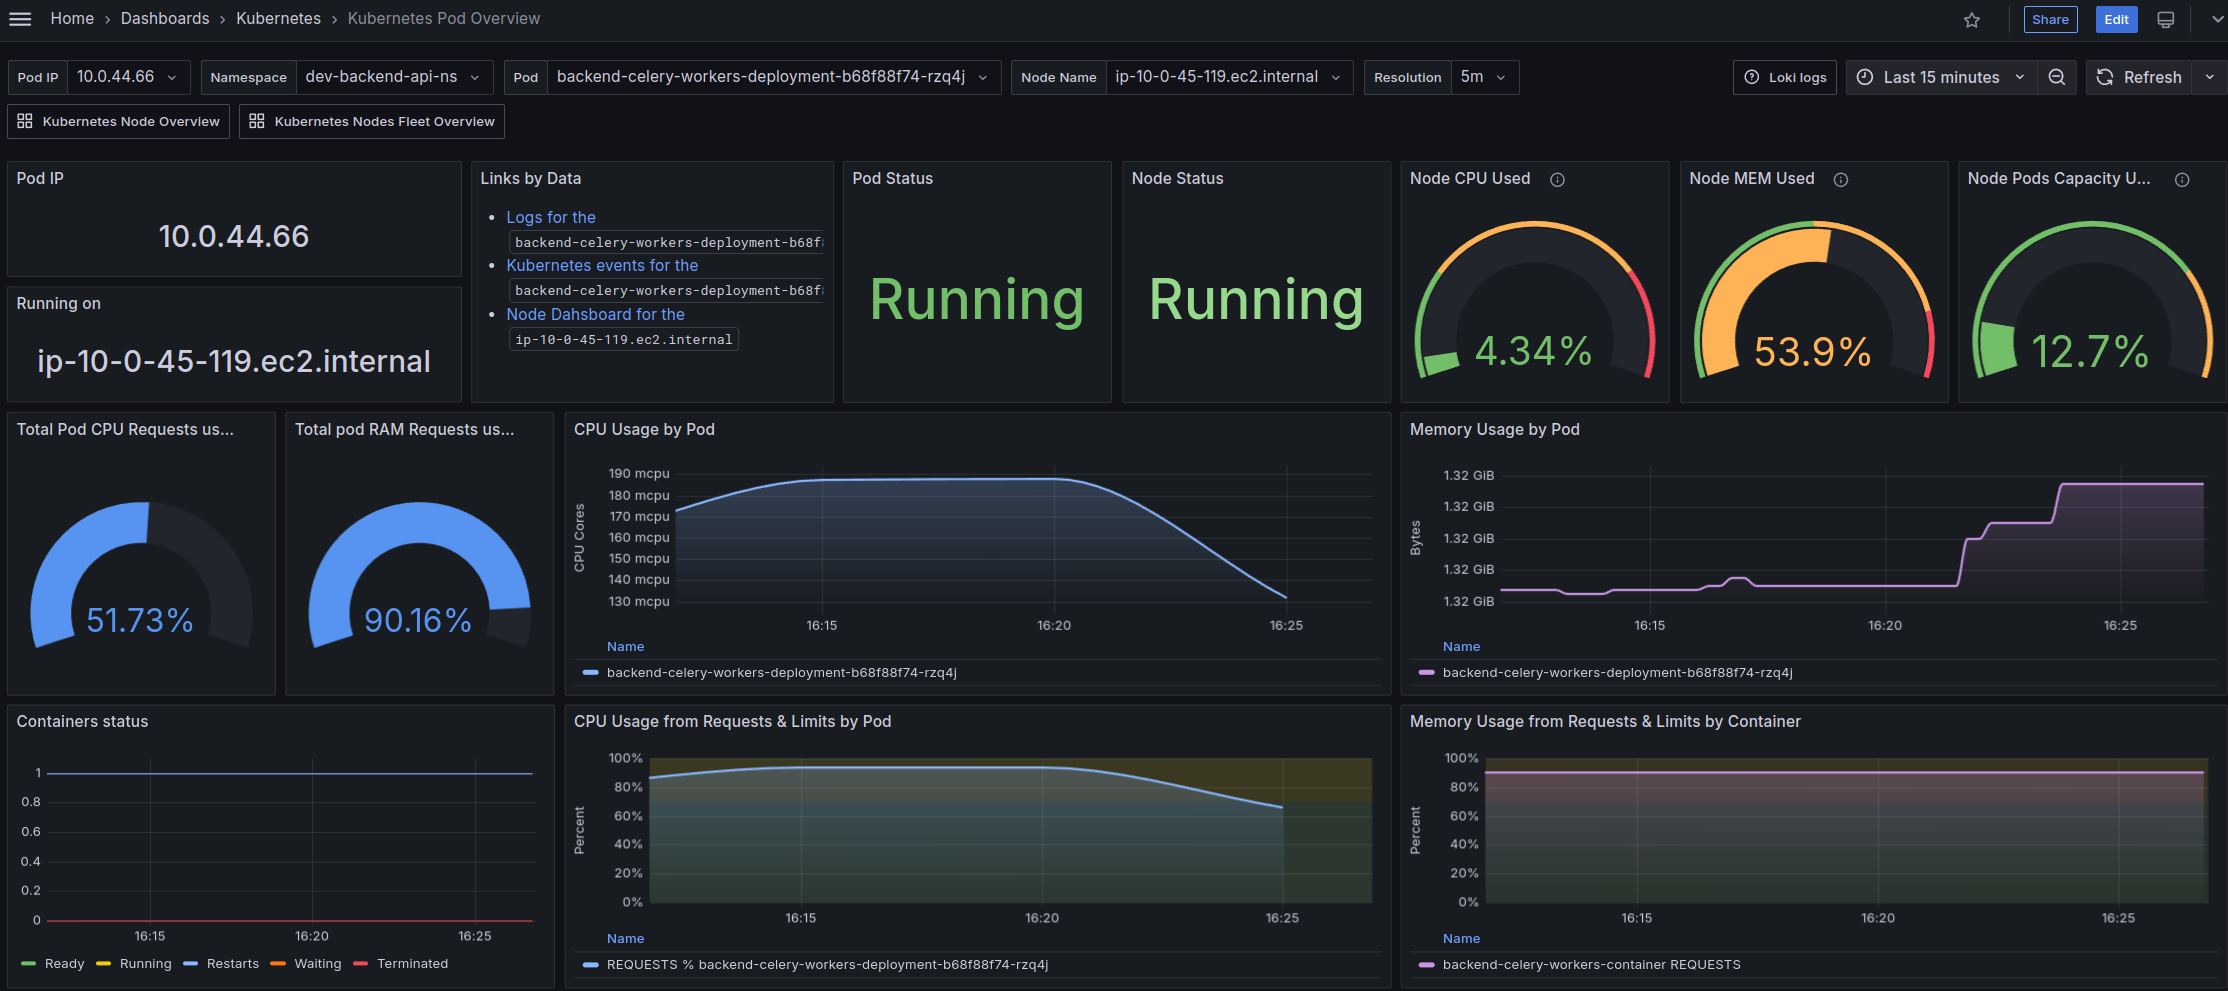This screenshot has width=2228, height=991.
Task: Go to Kubernetes folder breadcrumb
Action: [278, 19]
